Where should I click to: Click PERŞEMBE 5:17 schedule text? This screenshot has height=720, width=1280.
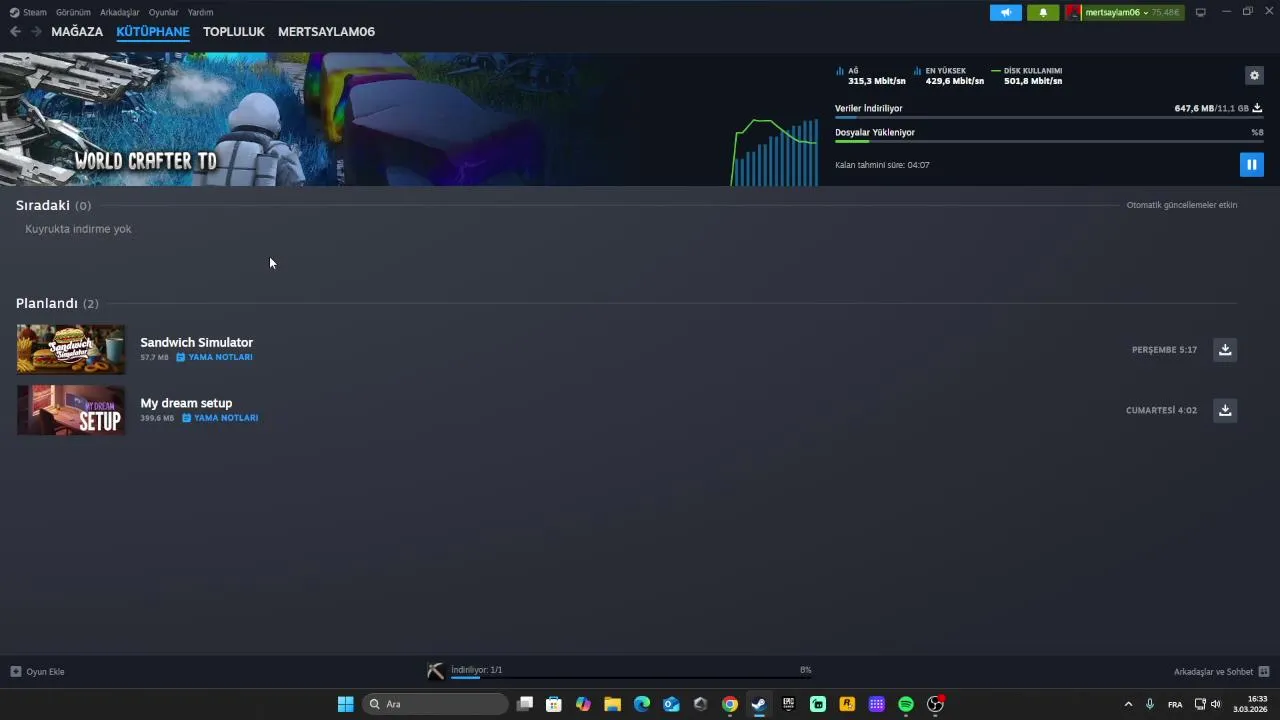[1164, 350]
